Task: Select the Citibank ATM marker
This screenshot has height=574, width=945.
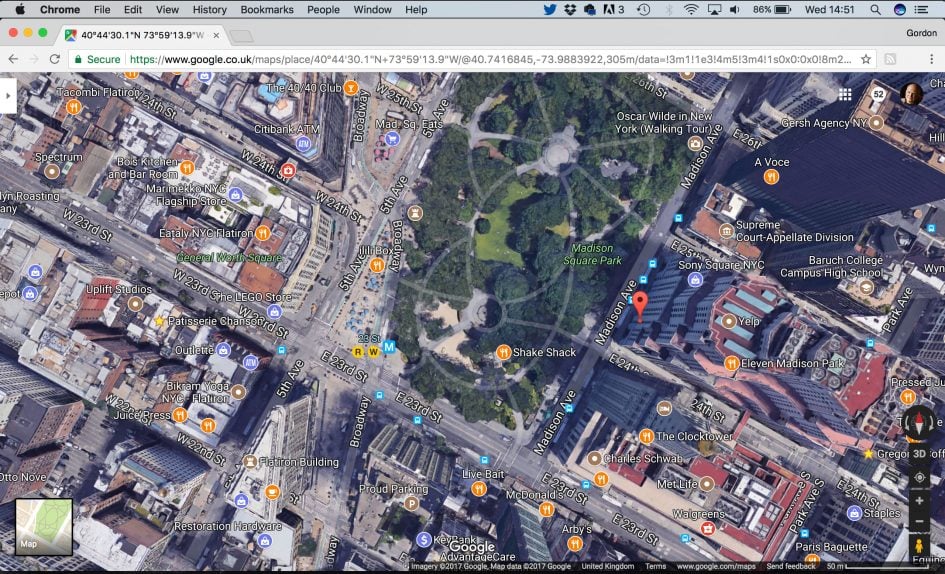Action: point(303,144)
